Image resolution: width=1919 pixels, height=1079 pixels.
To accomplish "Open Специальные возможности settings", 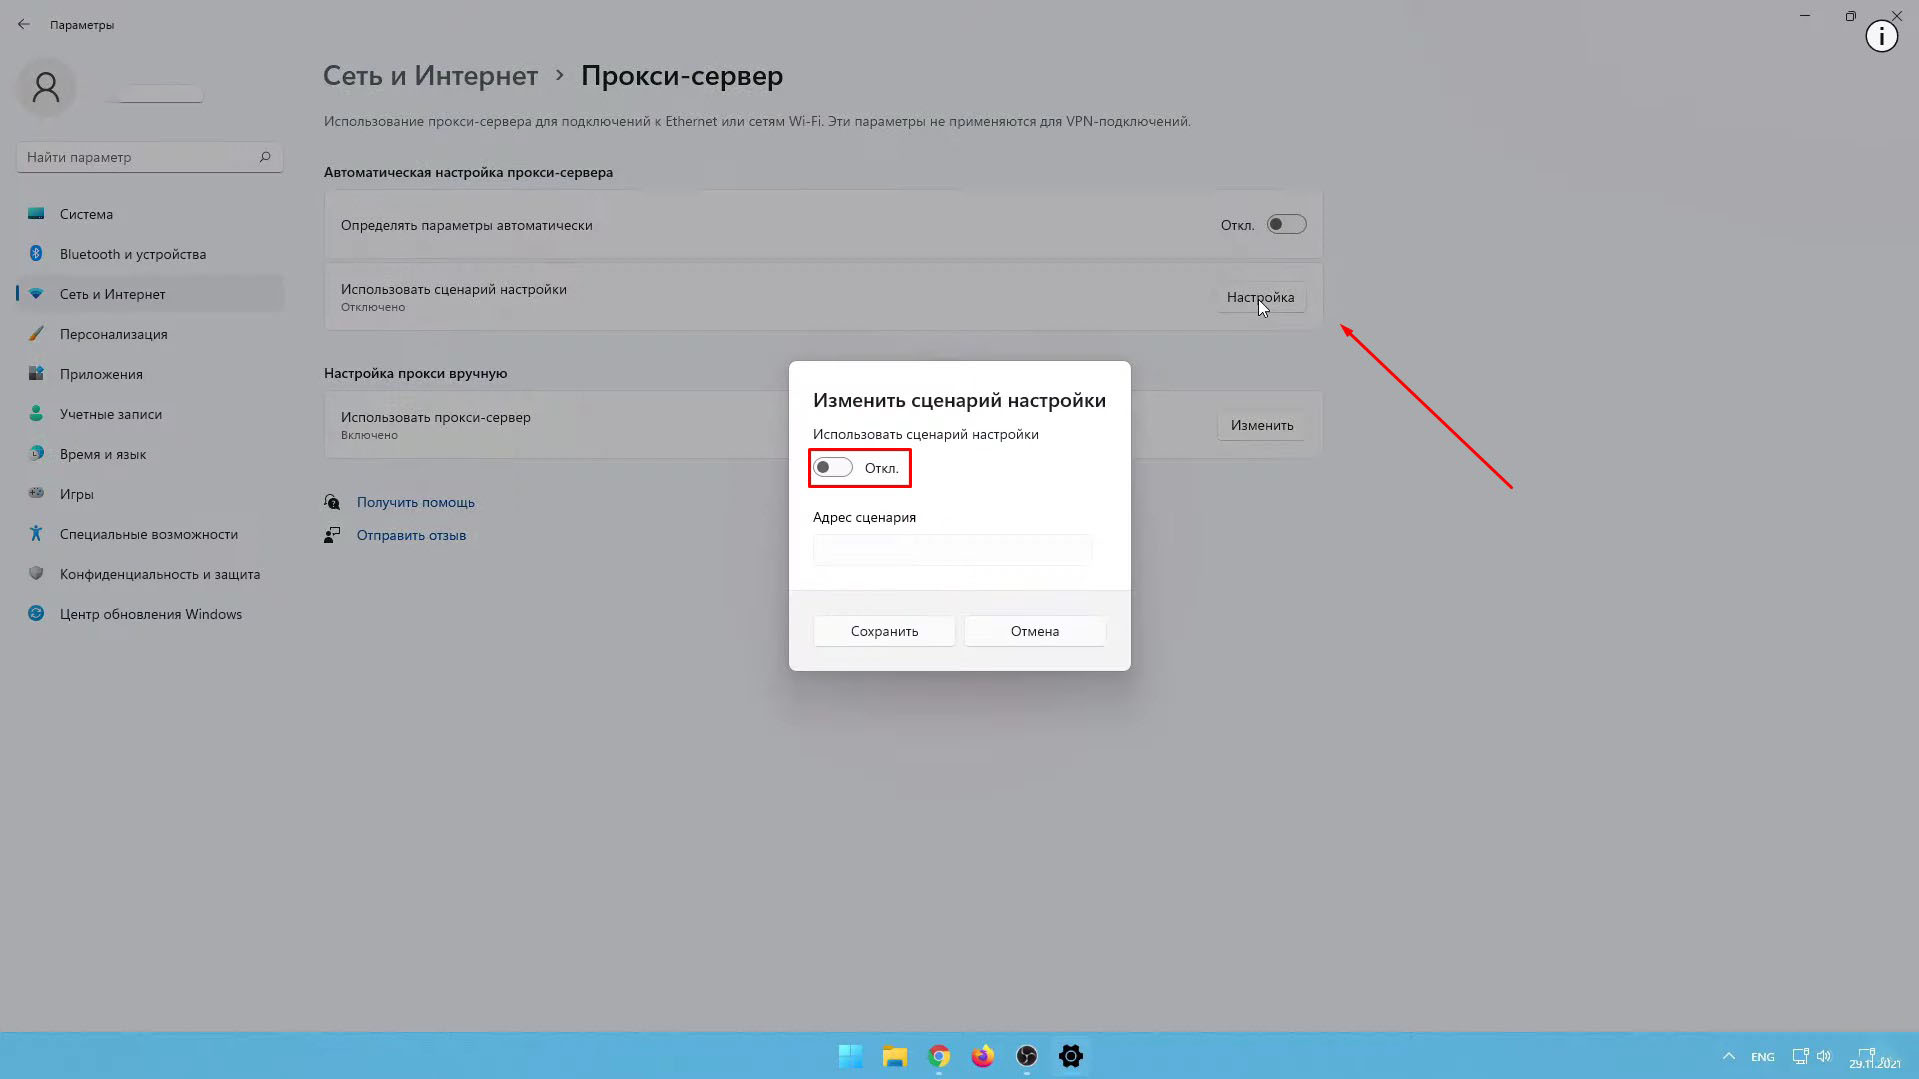I will 150,534.
